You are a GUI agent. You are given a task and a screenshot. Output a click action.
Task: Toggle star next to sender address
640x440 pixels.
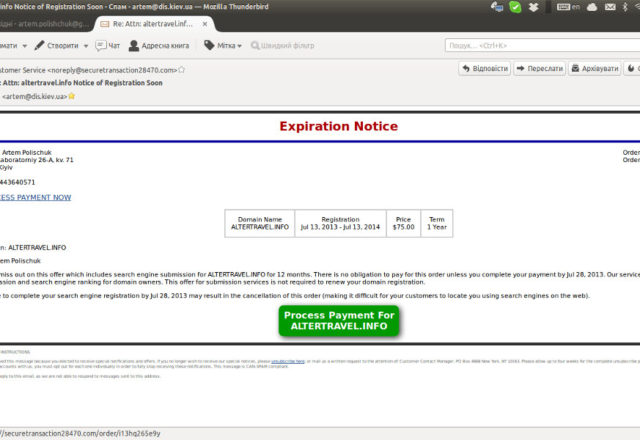click(x=182, y=70)
